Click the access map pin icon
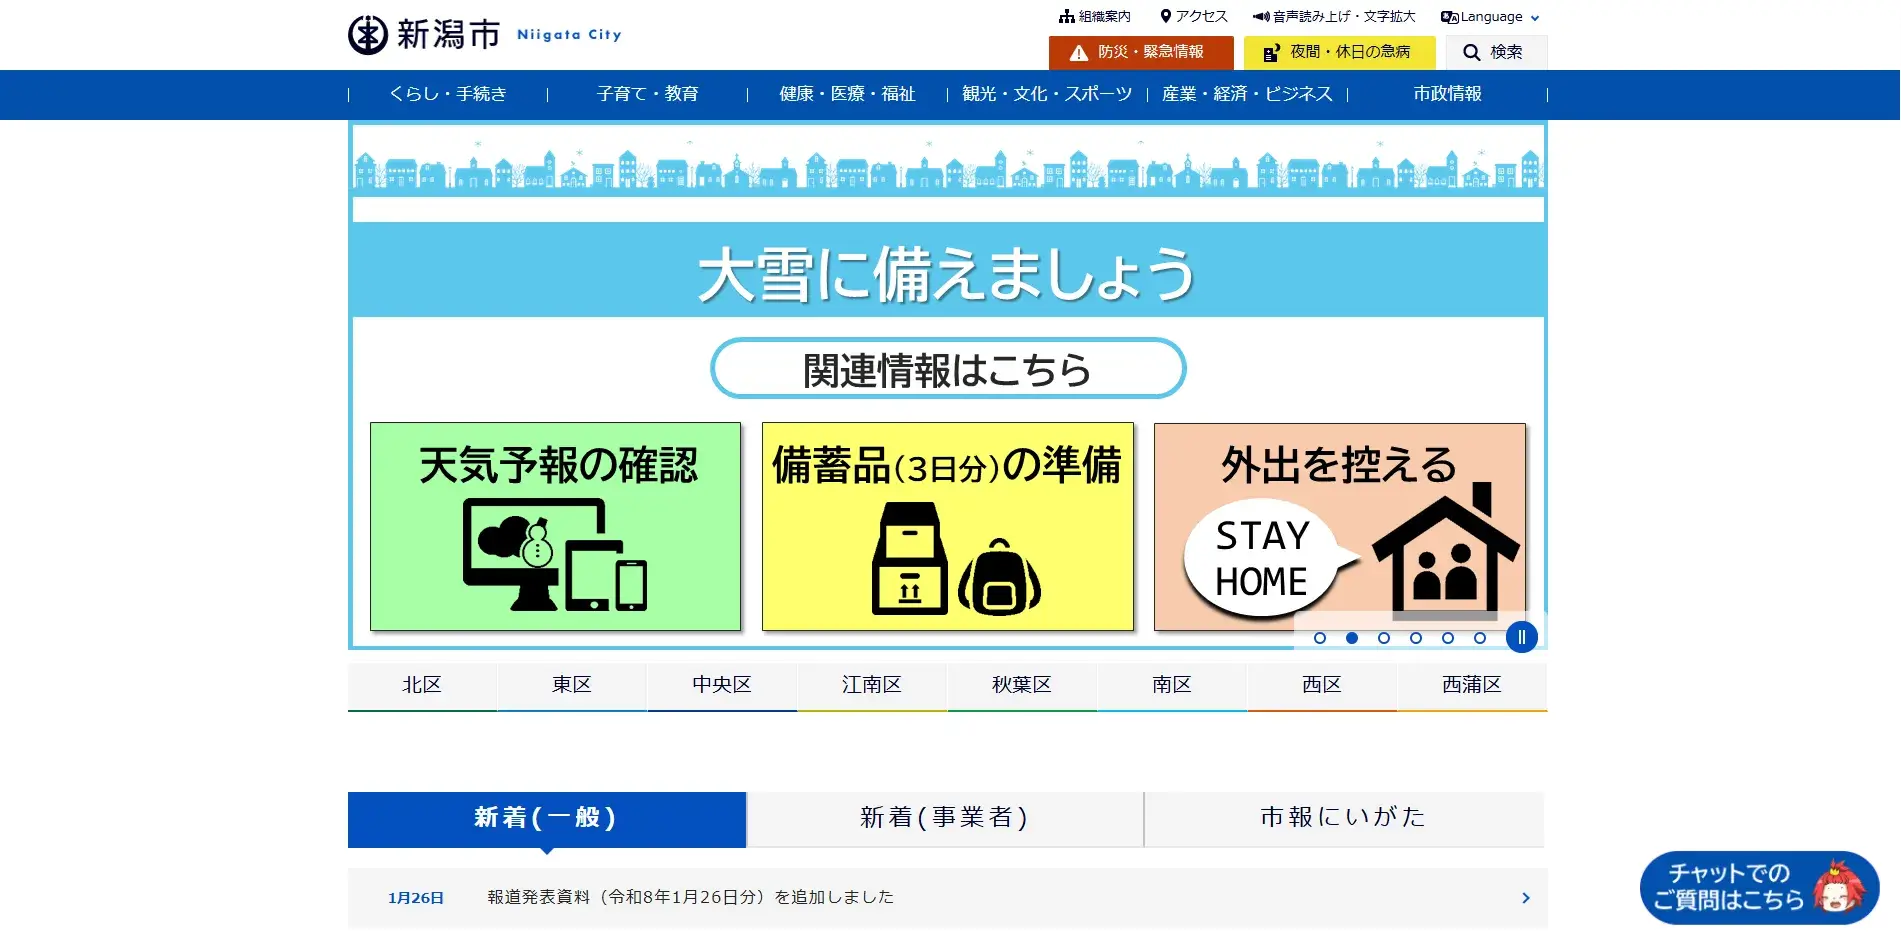The height and width of the screenshot is (937, 1901). pyautogui.click(x=1165, y=17)
